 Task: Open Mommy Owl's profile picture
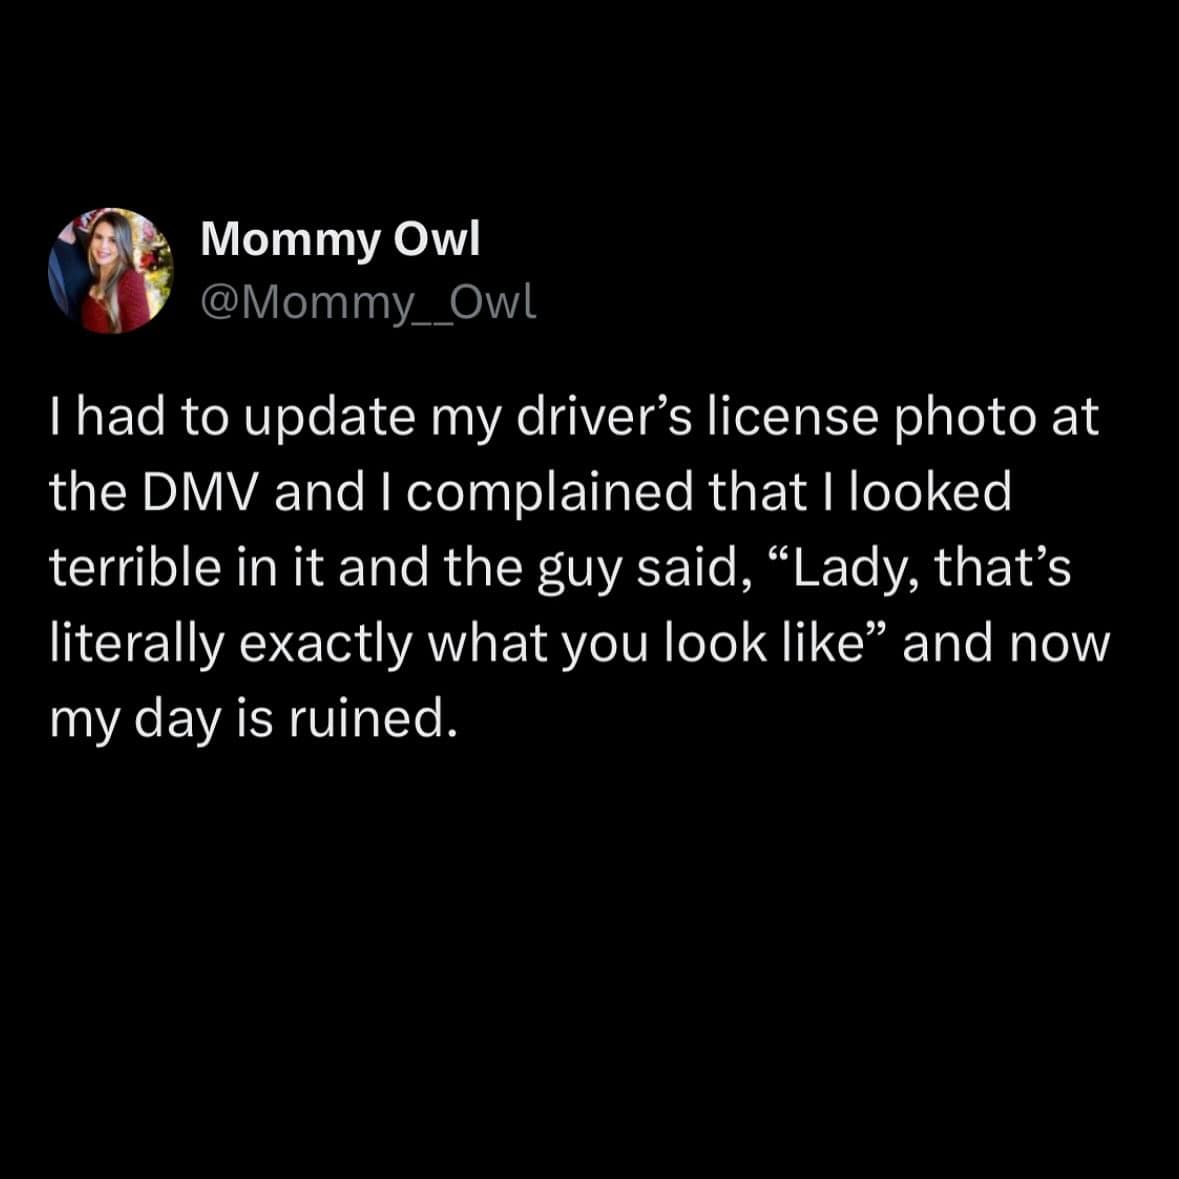[x=111, y=271]
